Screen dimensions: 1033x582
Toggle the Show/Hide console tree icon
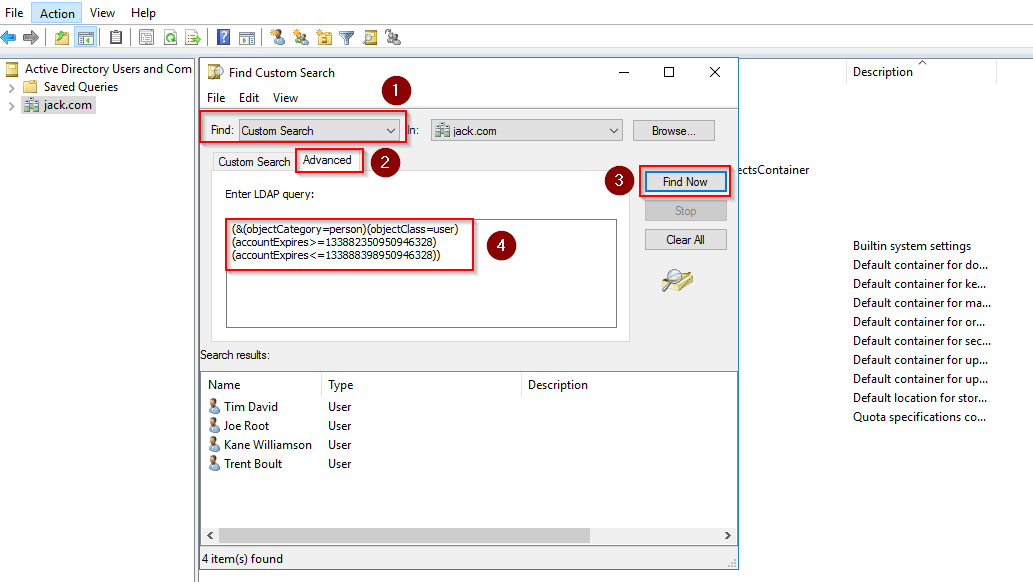(85, 37)
